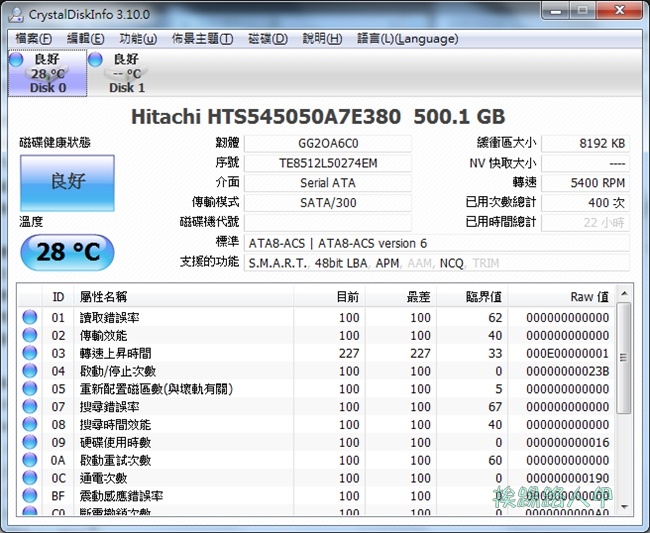Screen dimensions: 650x533
Task: Select the 通電次數 attribute row
Action: tap(317, 478)
